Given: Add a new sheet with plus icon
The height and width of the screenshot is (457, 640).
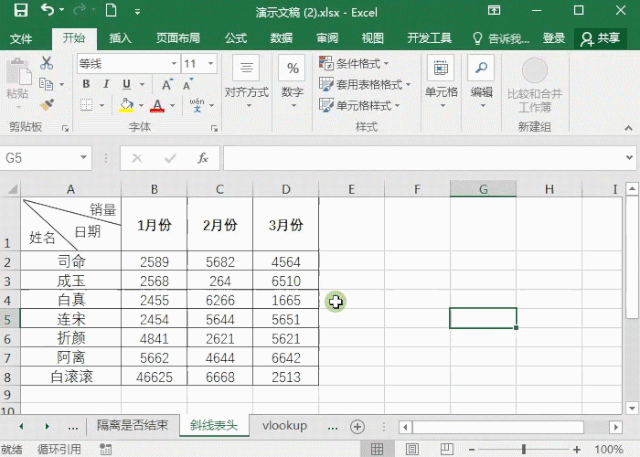Looking at the screenshot, I should (357, 427).
